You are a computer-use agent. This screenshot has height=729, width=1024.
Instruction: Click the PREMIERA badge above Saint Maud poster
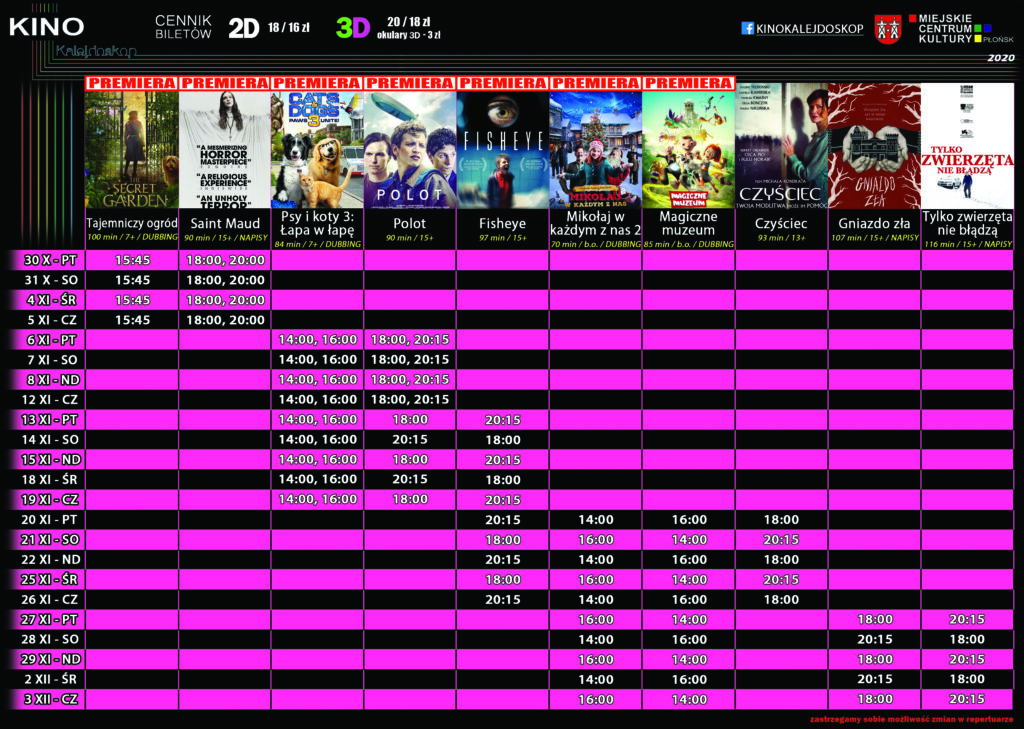point(225,83)
